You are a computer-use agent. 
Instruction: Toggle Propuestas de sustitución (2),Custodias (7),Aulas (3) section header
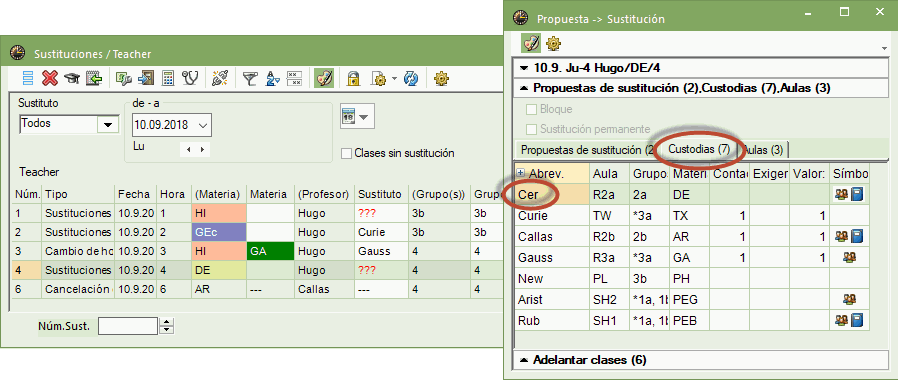[x=700, y=88]
